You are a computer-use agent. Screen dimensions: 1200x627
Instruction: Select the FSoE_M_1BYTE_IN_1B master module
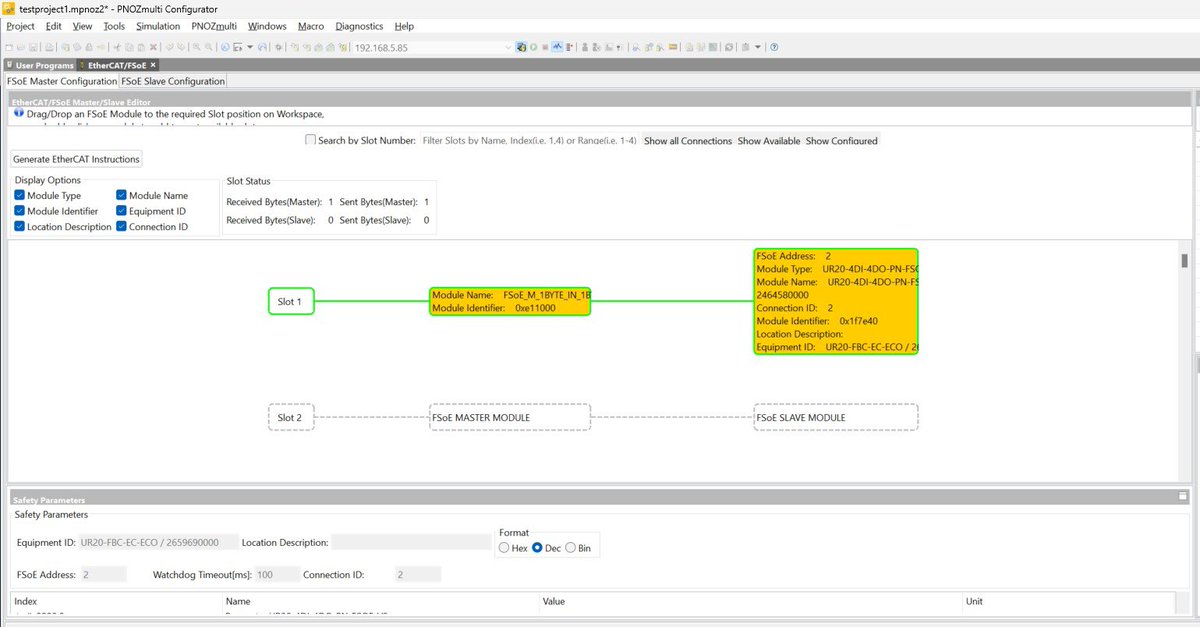[x=510, y=301]
